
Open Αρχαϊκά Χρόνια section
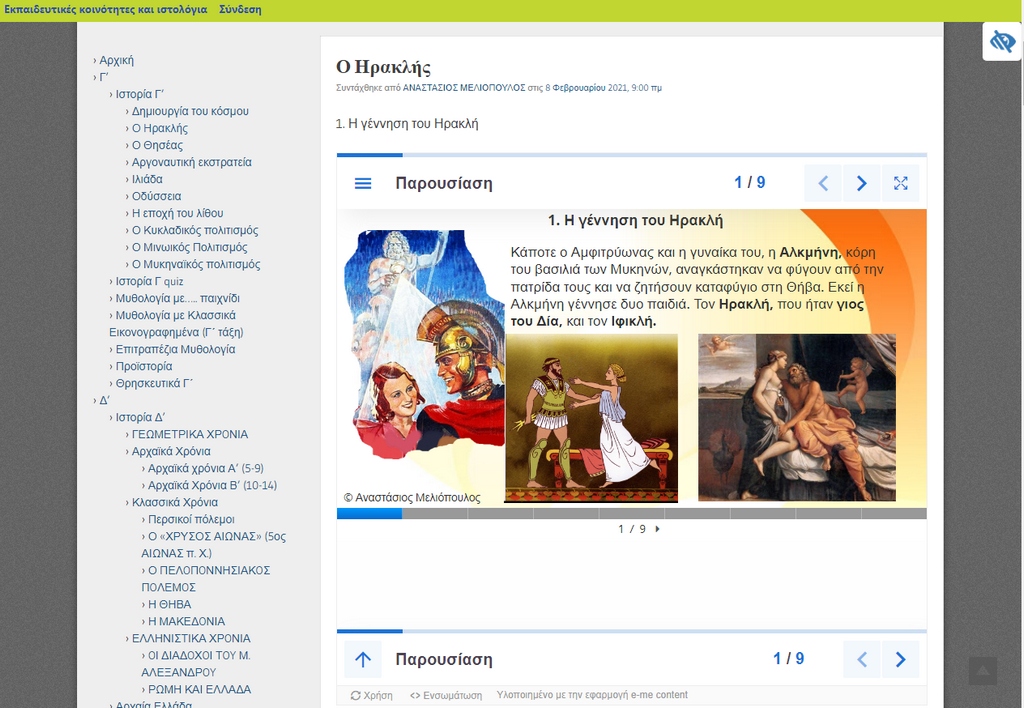[171, 451]
